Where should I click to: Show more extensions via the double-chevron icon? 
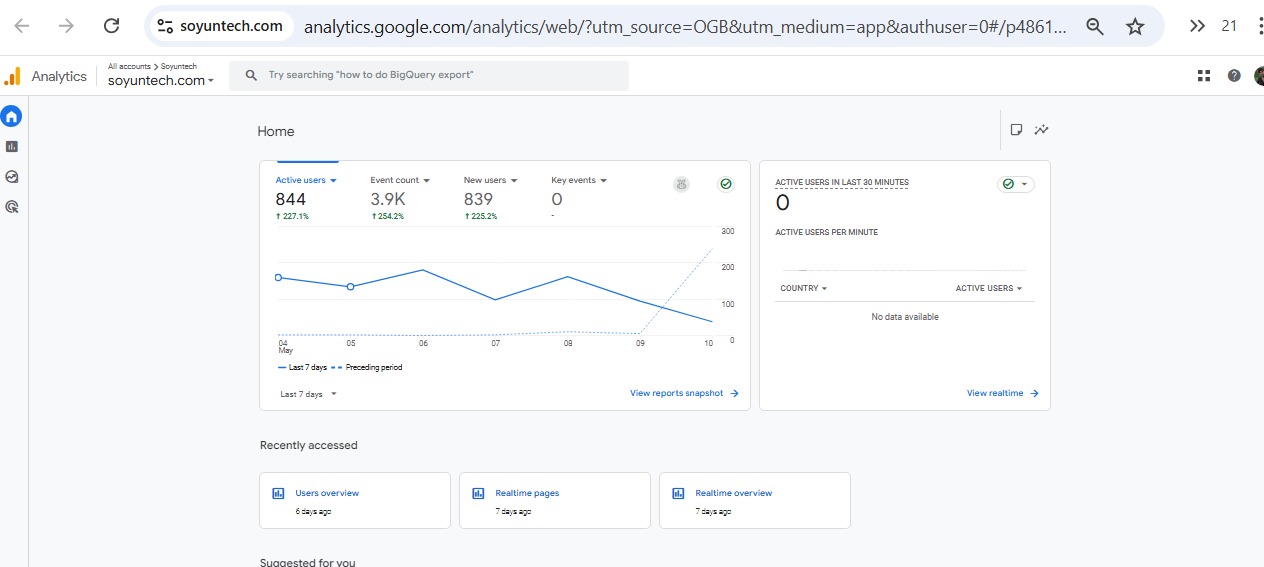[1197, 26]
